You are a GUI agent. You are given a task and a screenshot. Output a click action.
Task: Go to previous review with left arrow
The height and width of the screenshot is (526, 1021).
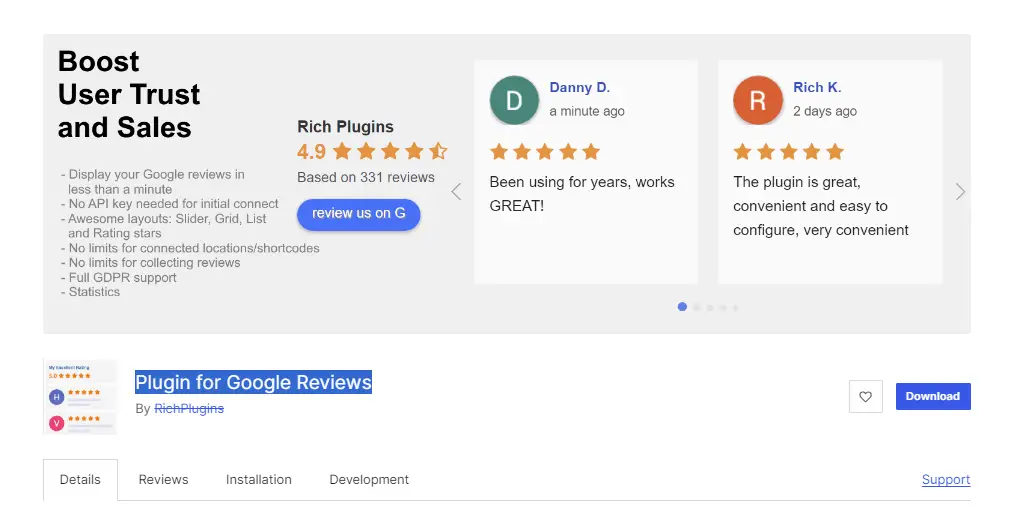(456, 191)
